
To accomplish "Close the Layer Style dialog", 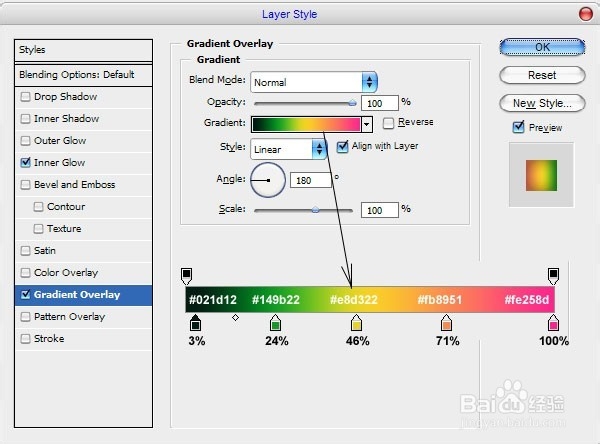I will 585,14.
